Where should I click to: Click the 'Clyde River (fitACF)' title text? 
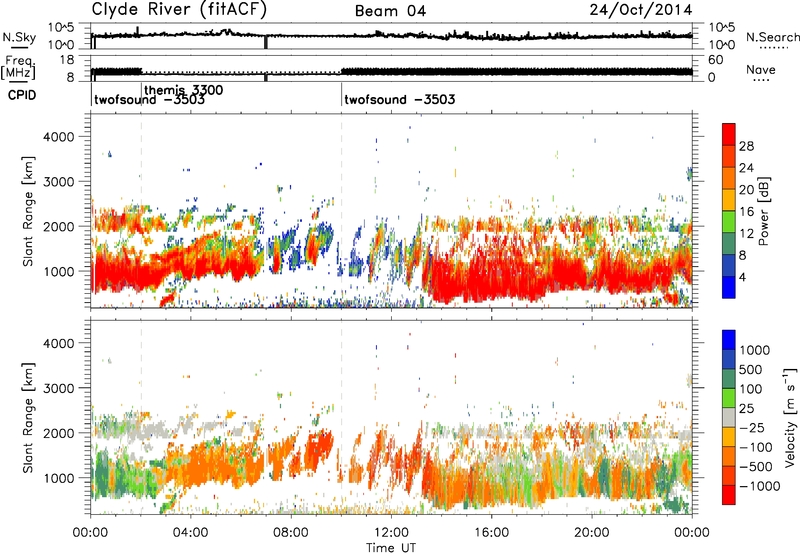tap(179, 10)
